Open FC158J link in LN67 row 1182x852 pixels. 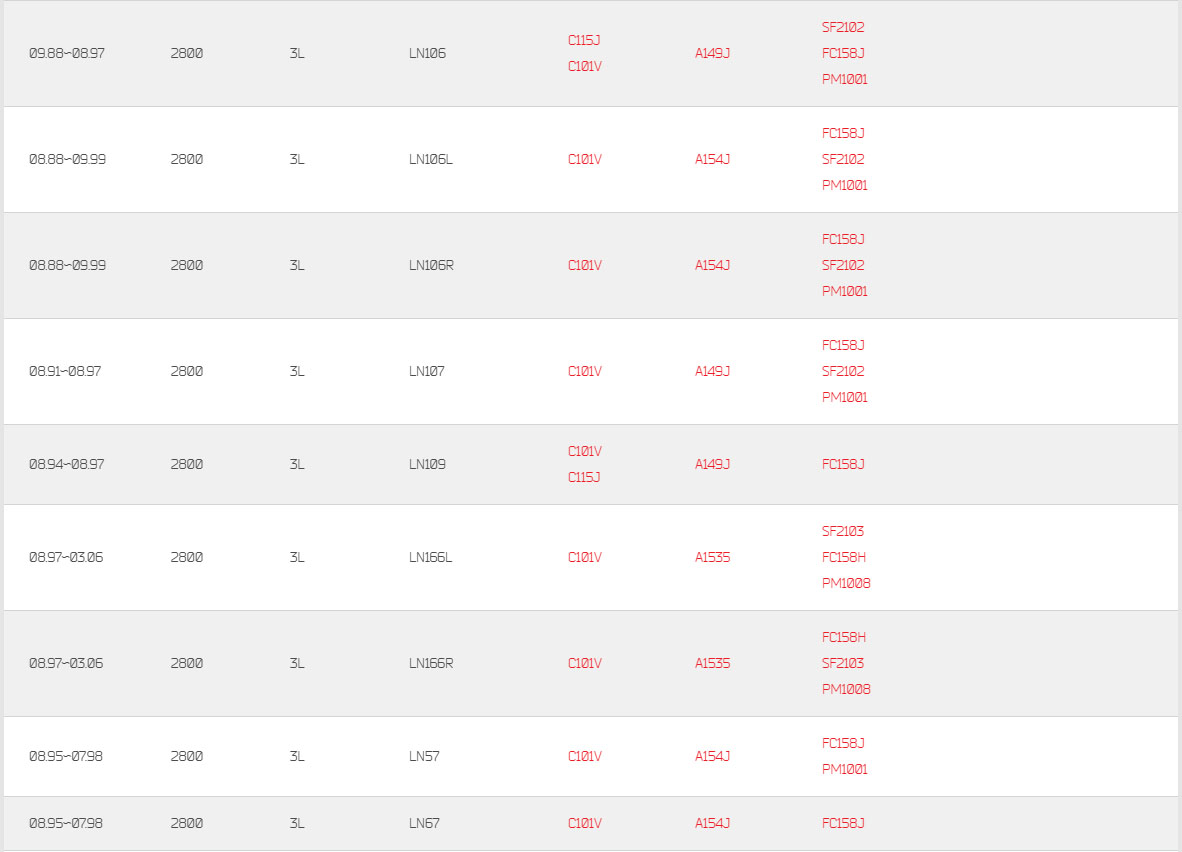[843, 823]
